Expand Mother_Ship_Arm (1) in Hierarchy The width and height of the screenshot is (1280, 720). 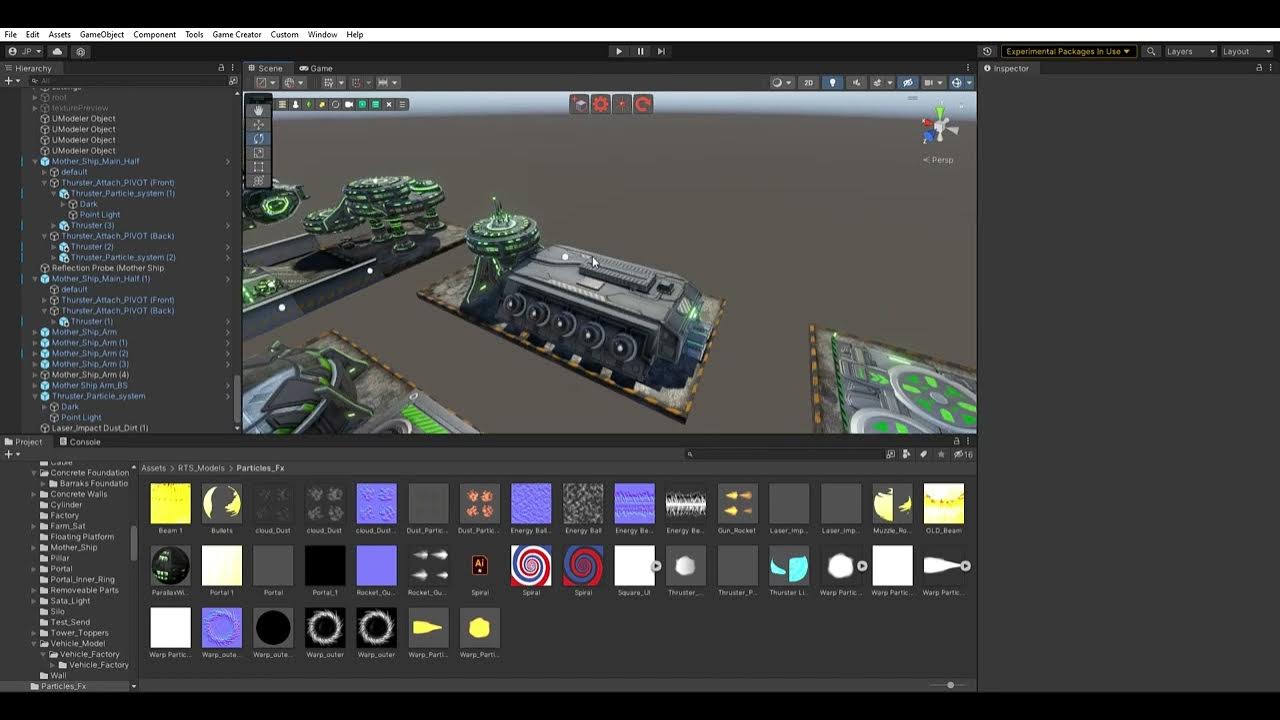click(35, 343)
